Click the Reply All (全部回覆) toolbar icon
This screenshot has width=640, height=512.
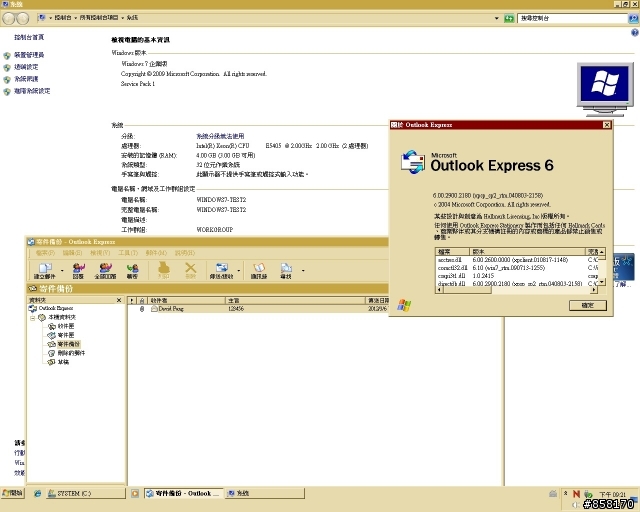pyautogui.click(x=105, y=270)
